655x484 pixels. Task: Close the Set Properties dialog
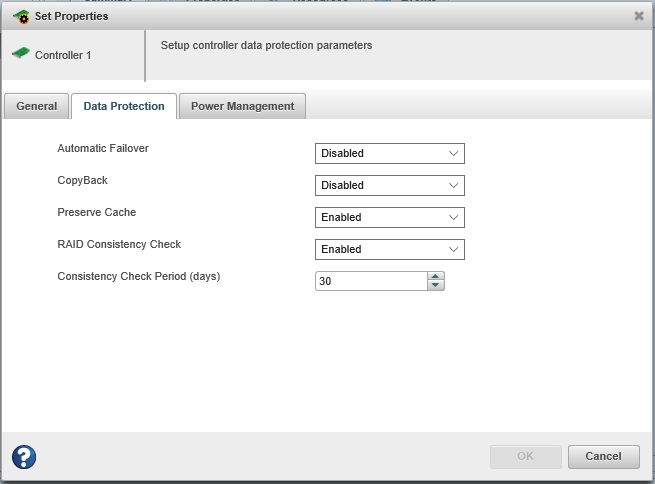click(x=639, y=16)
